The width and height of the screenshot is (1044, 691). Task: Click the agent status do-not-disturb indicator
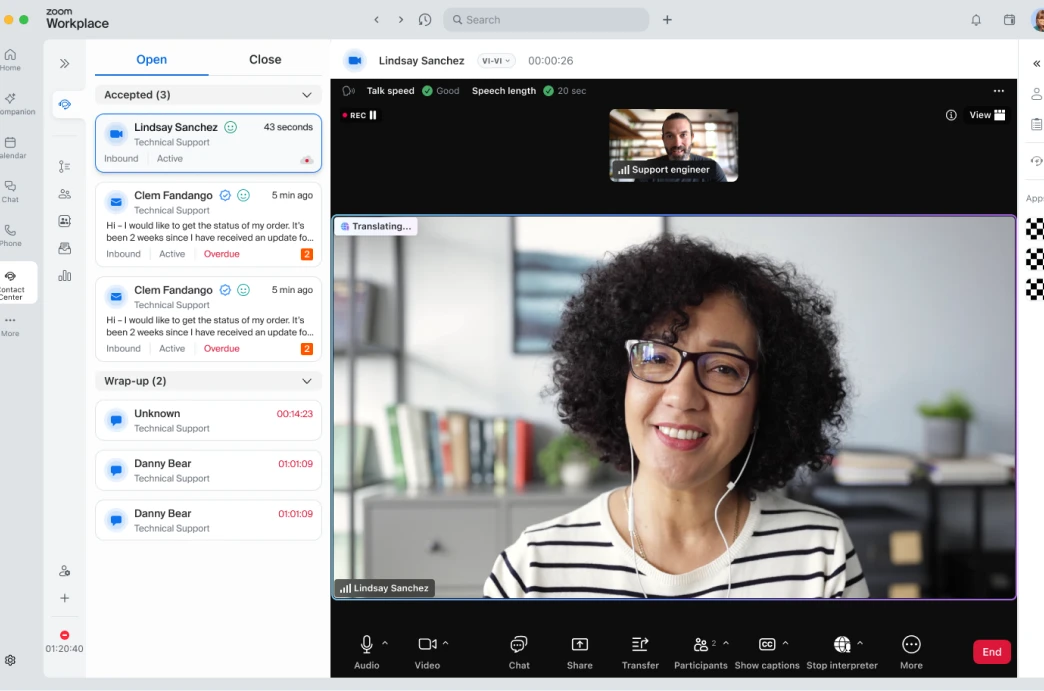click(x=65, y=635)
